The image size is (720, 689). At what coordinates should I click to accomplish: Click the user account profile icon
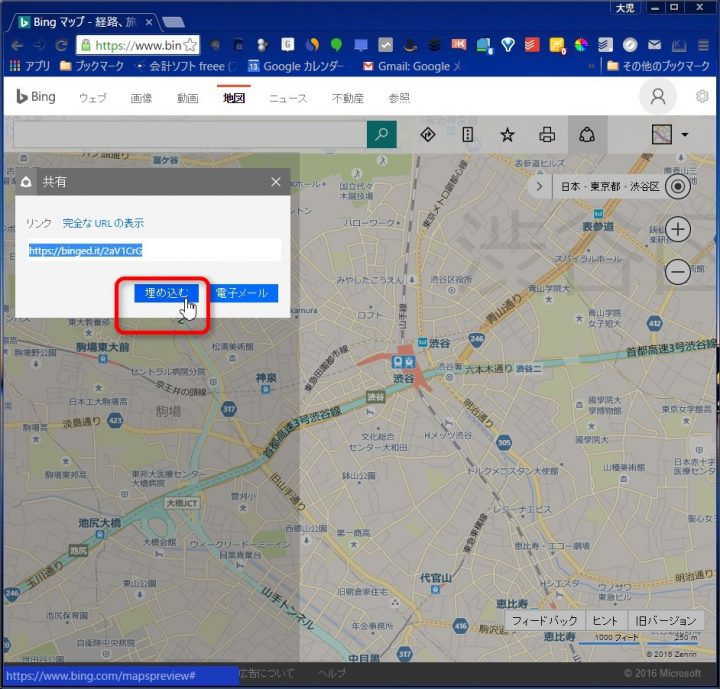[x=658, y=96]
